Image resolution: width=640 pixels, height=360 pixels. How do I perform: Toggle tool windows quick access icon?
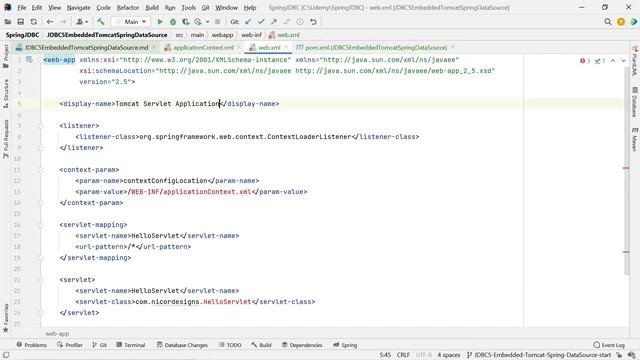6,355
